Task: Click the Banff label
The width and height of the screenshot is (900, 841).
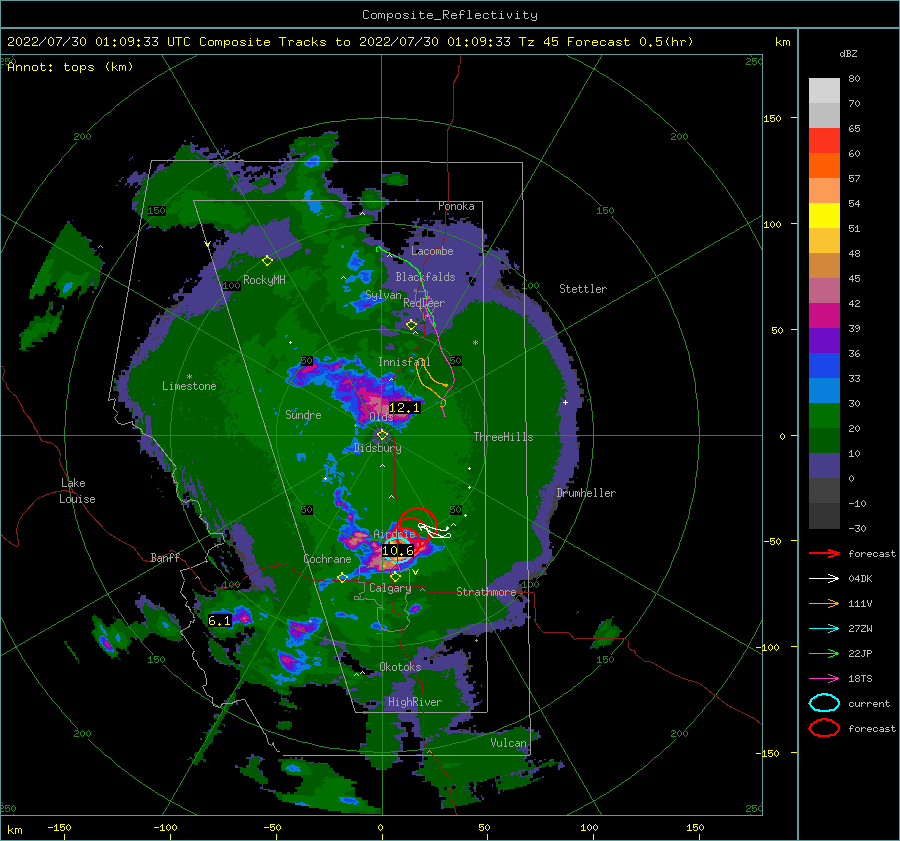Action: pyautogui.click(x=165, y=558)
